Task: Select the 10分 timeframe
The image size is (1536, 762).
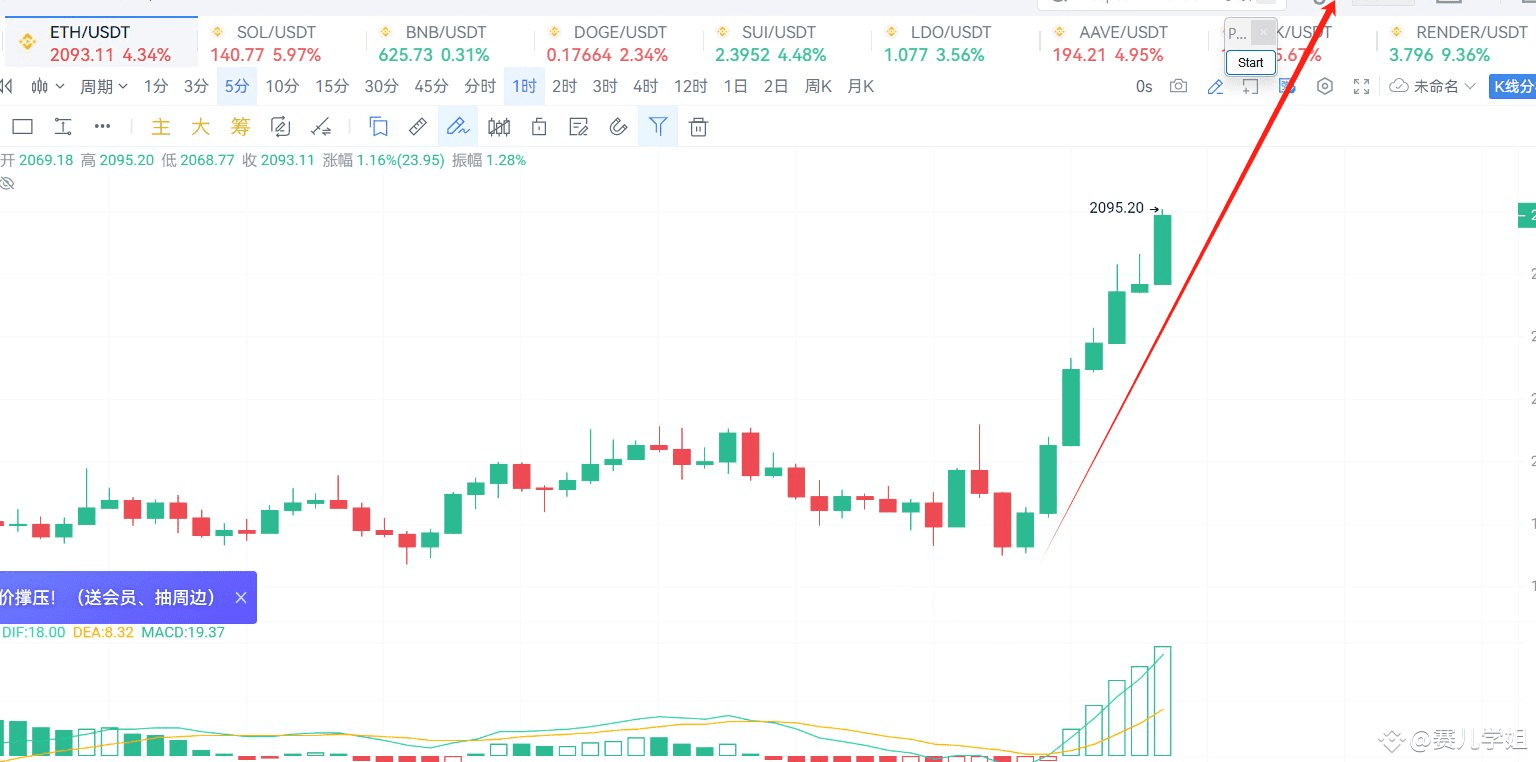Action: 282,87
